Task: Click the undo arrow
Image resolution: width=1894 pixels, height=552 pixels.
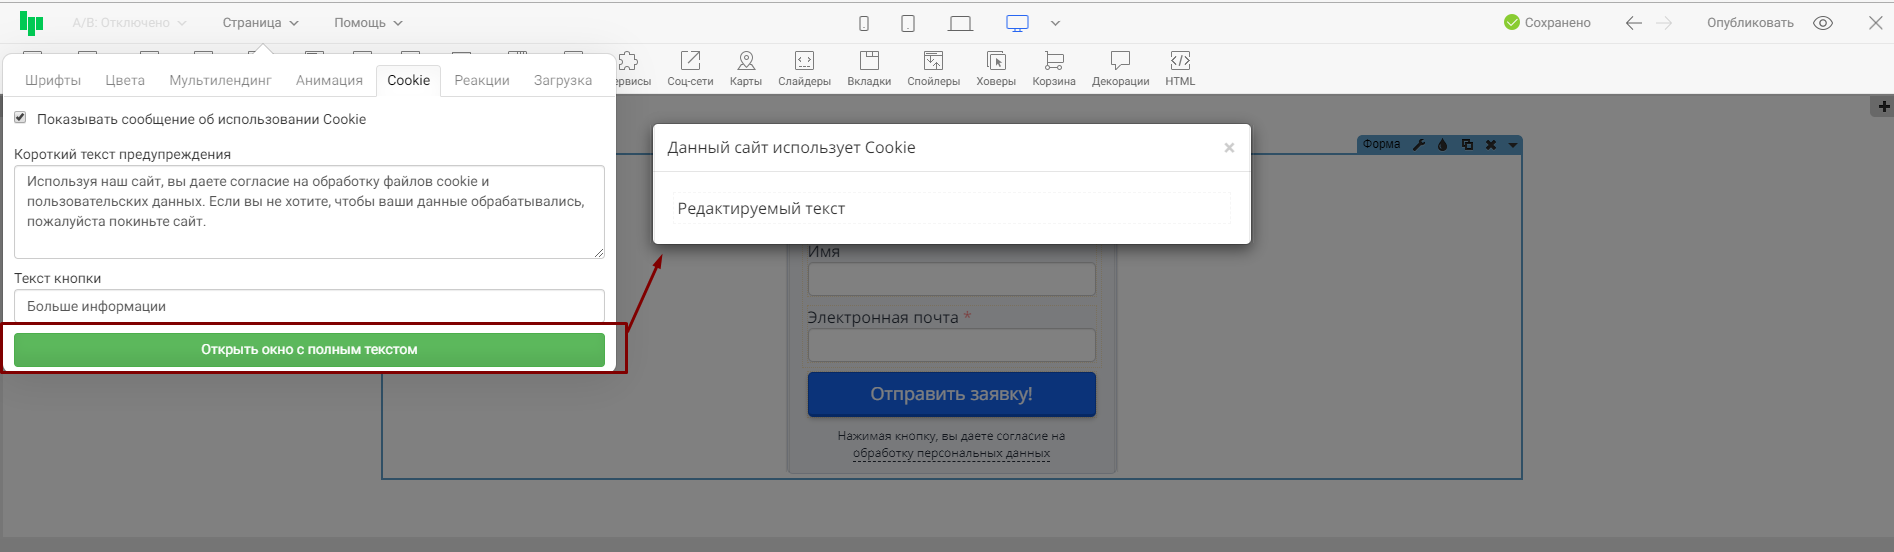Action: (x=1633, y=23)
